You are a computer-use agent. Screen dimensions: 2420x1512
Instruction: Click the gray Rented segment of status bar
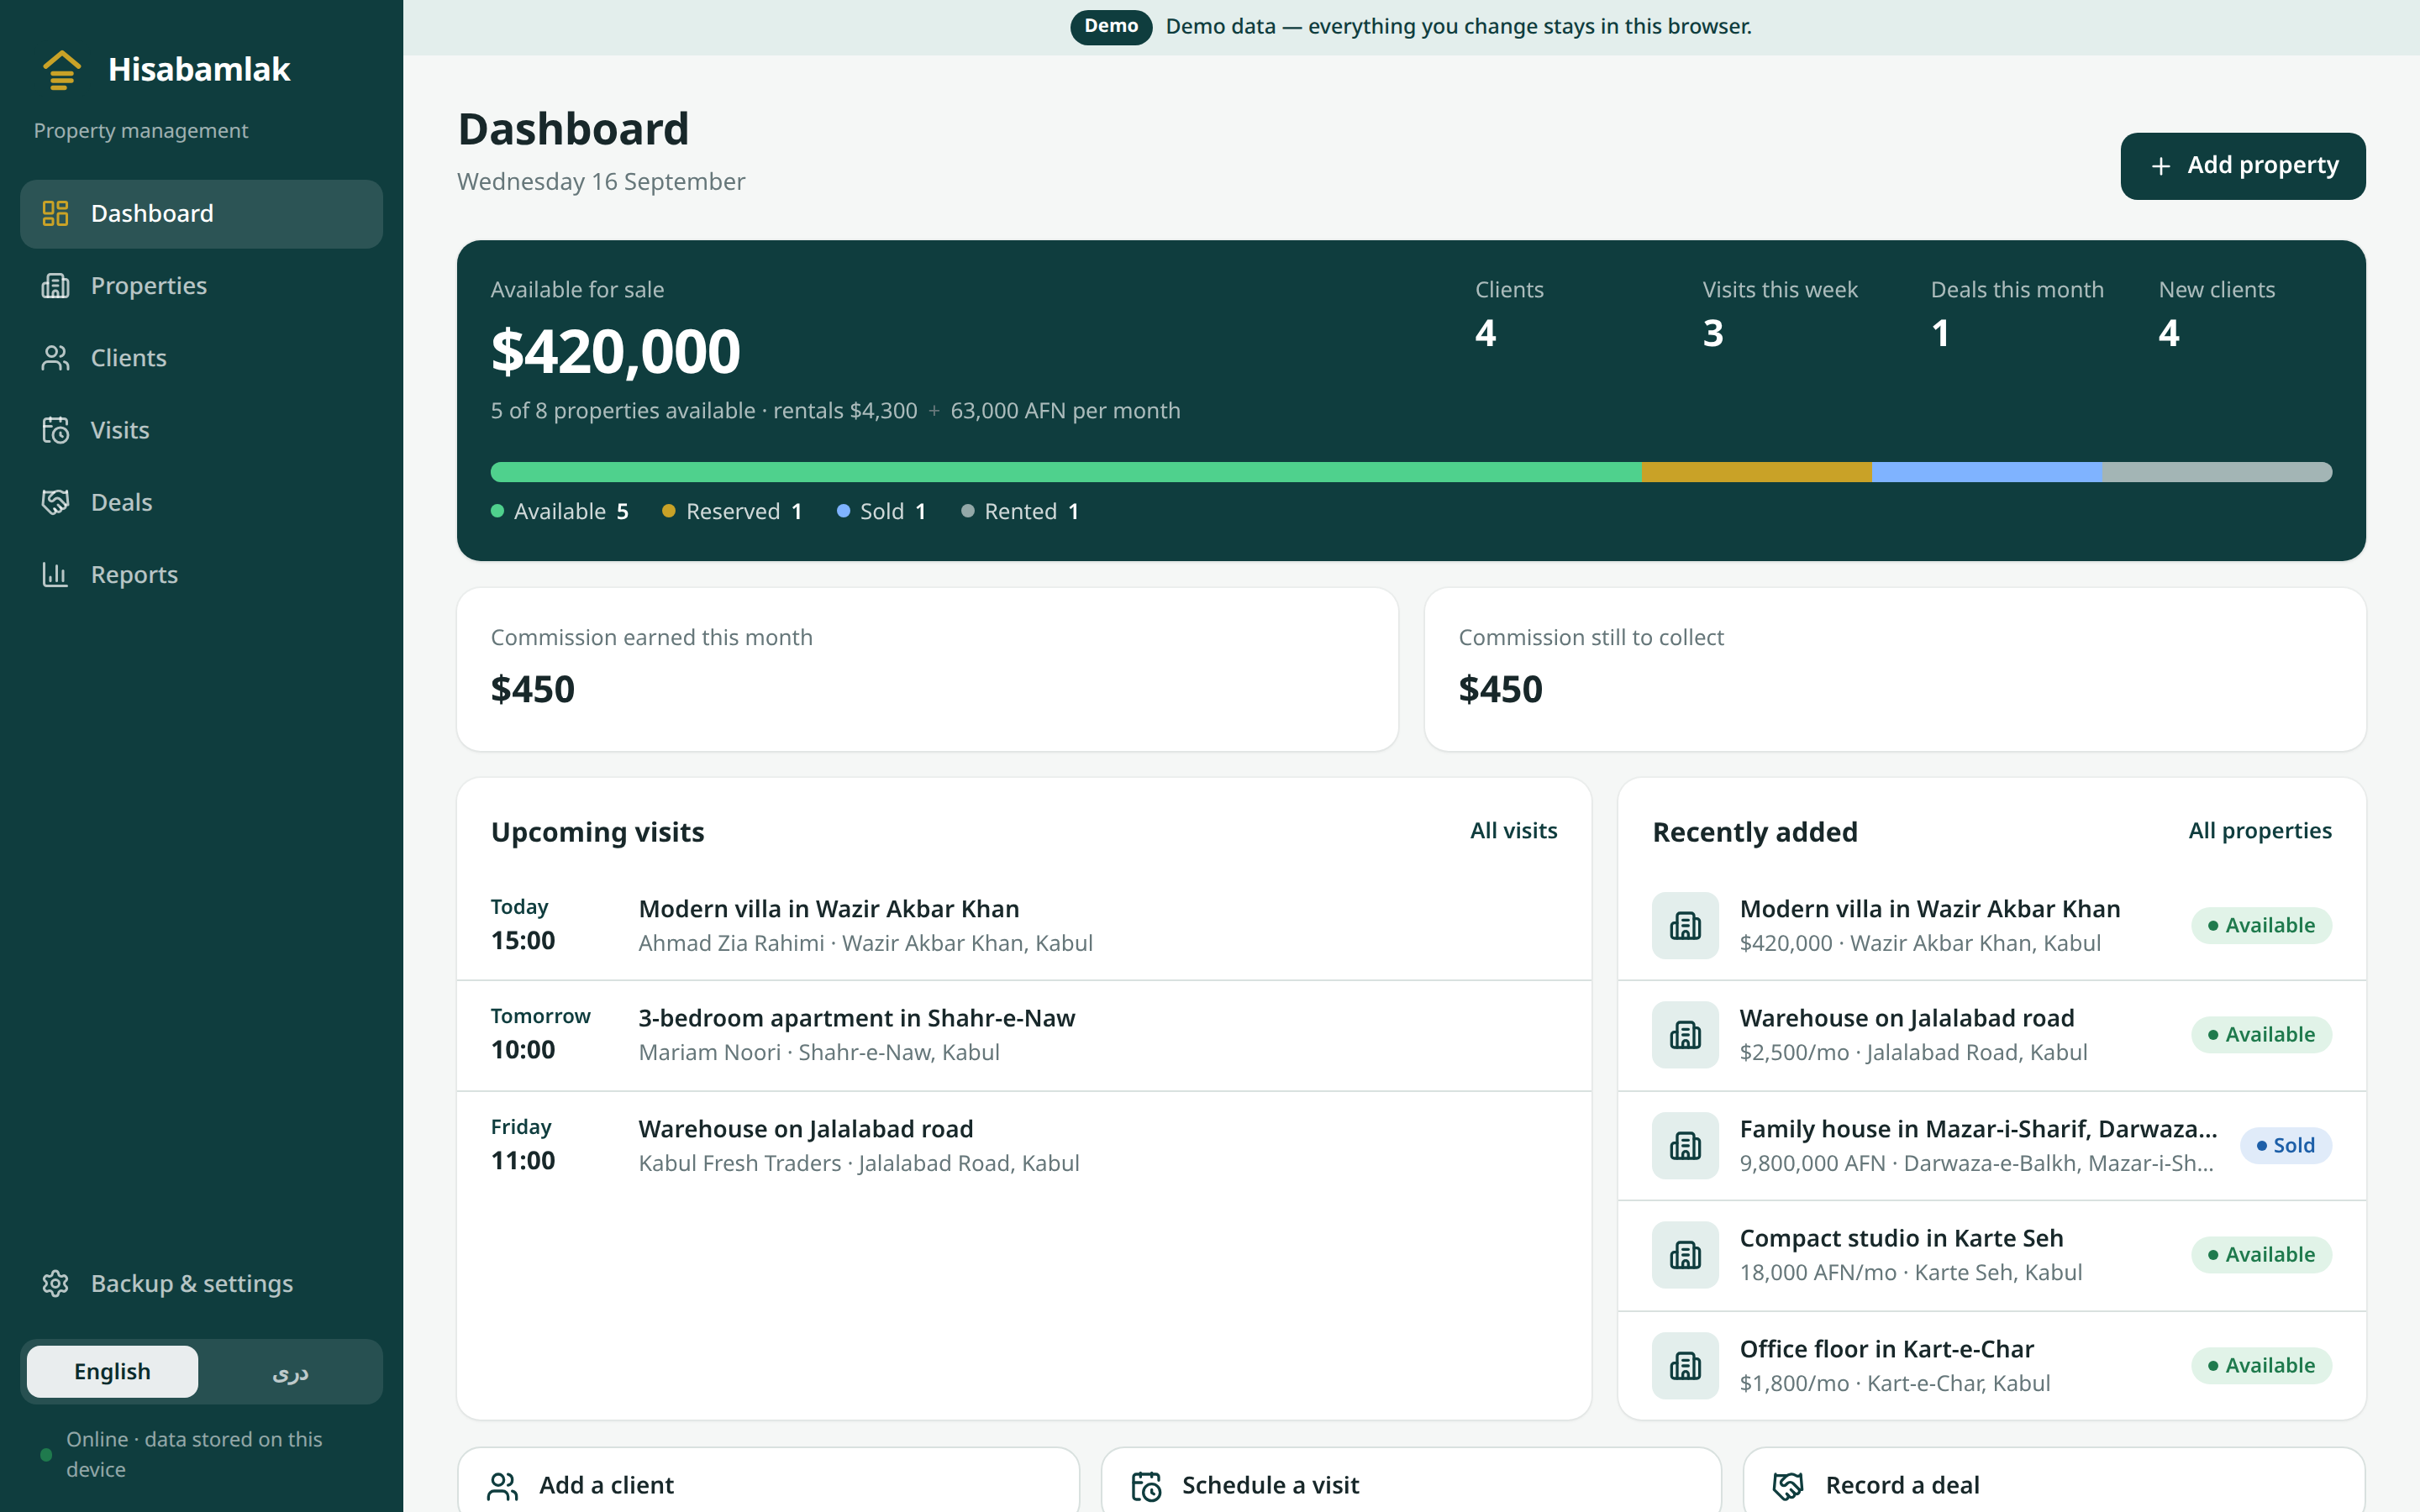[2217, 472]
